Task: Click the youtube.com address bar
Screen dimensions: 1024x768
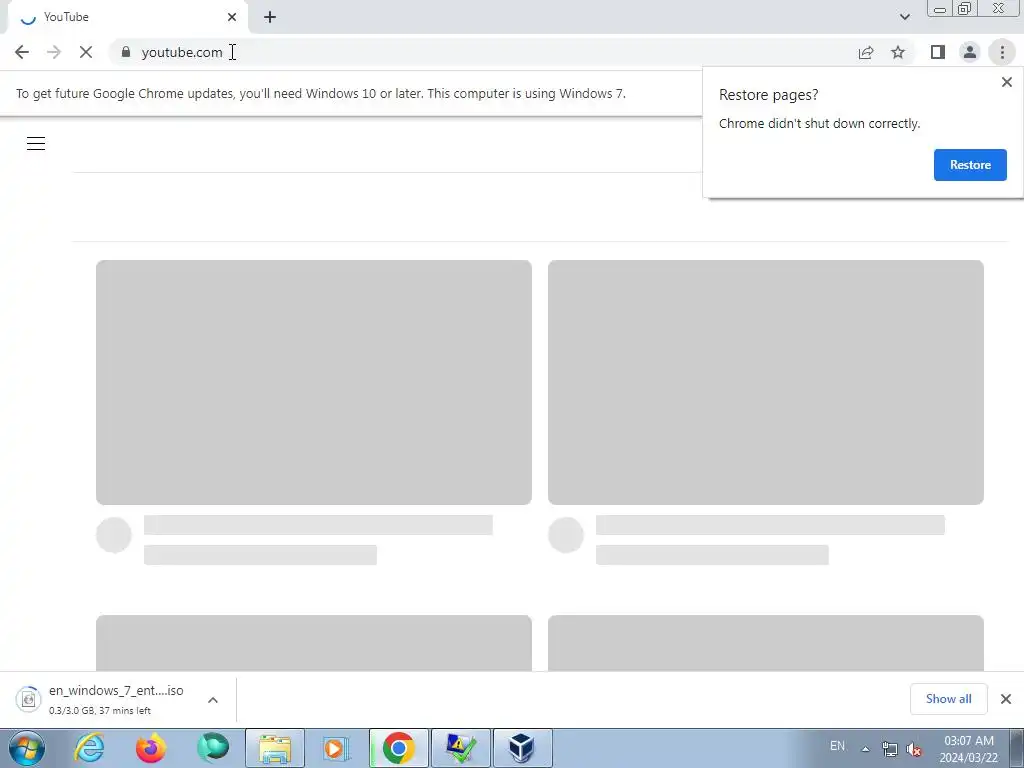Action: 483,52
